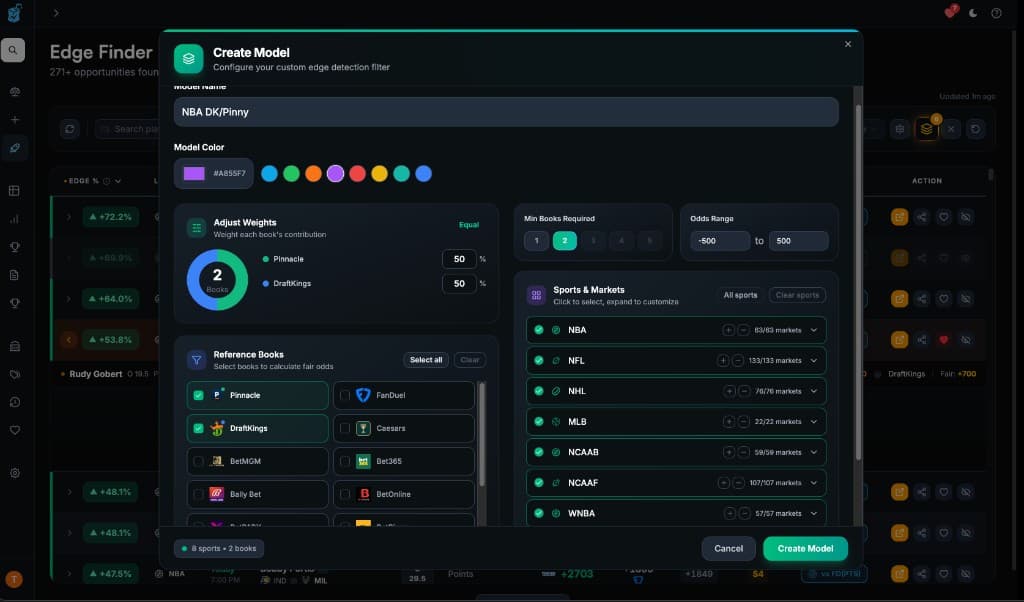The height and width of the screenshot is (602, 1024).
Task: Click the refresh icon beside search bar
Action: pos(69,129)
